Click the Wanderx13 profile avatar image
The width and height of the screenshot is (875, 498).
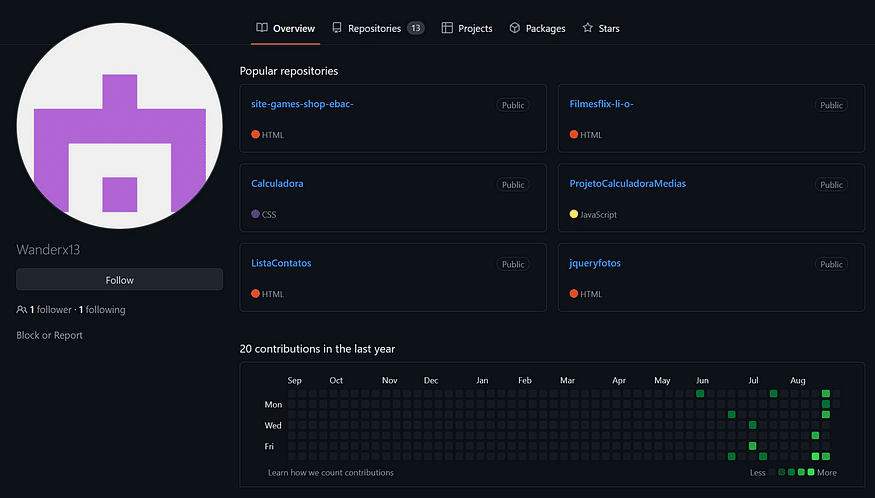click(119, 125)
